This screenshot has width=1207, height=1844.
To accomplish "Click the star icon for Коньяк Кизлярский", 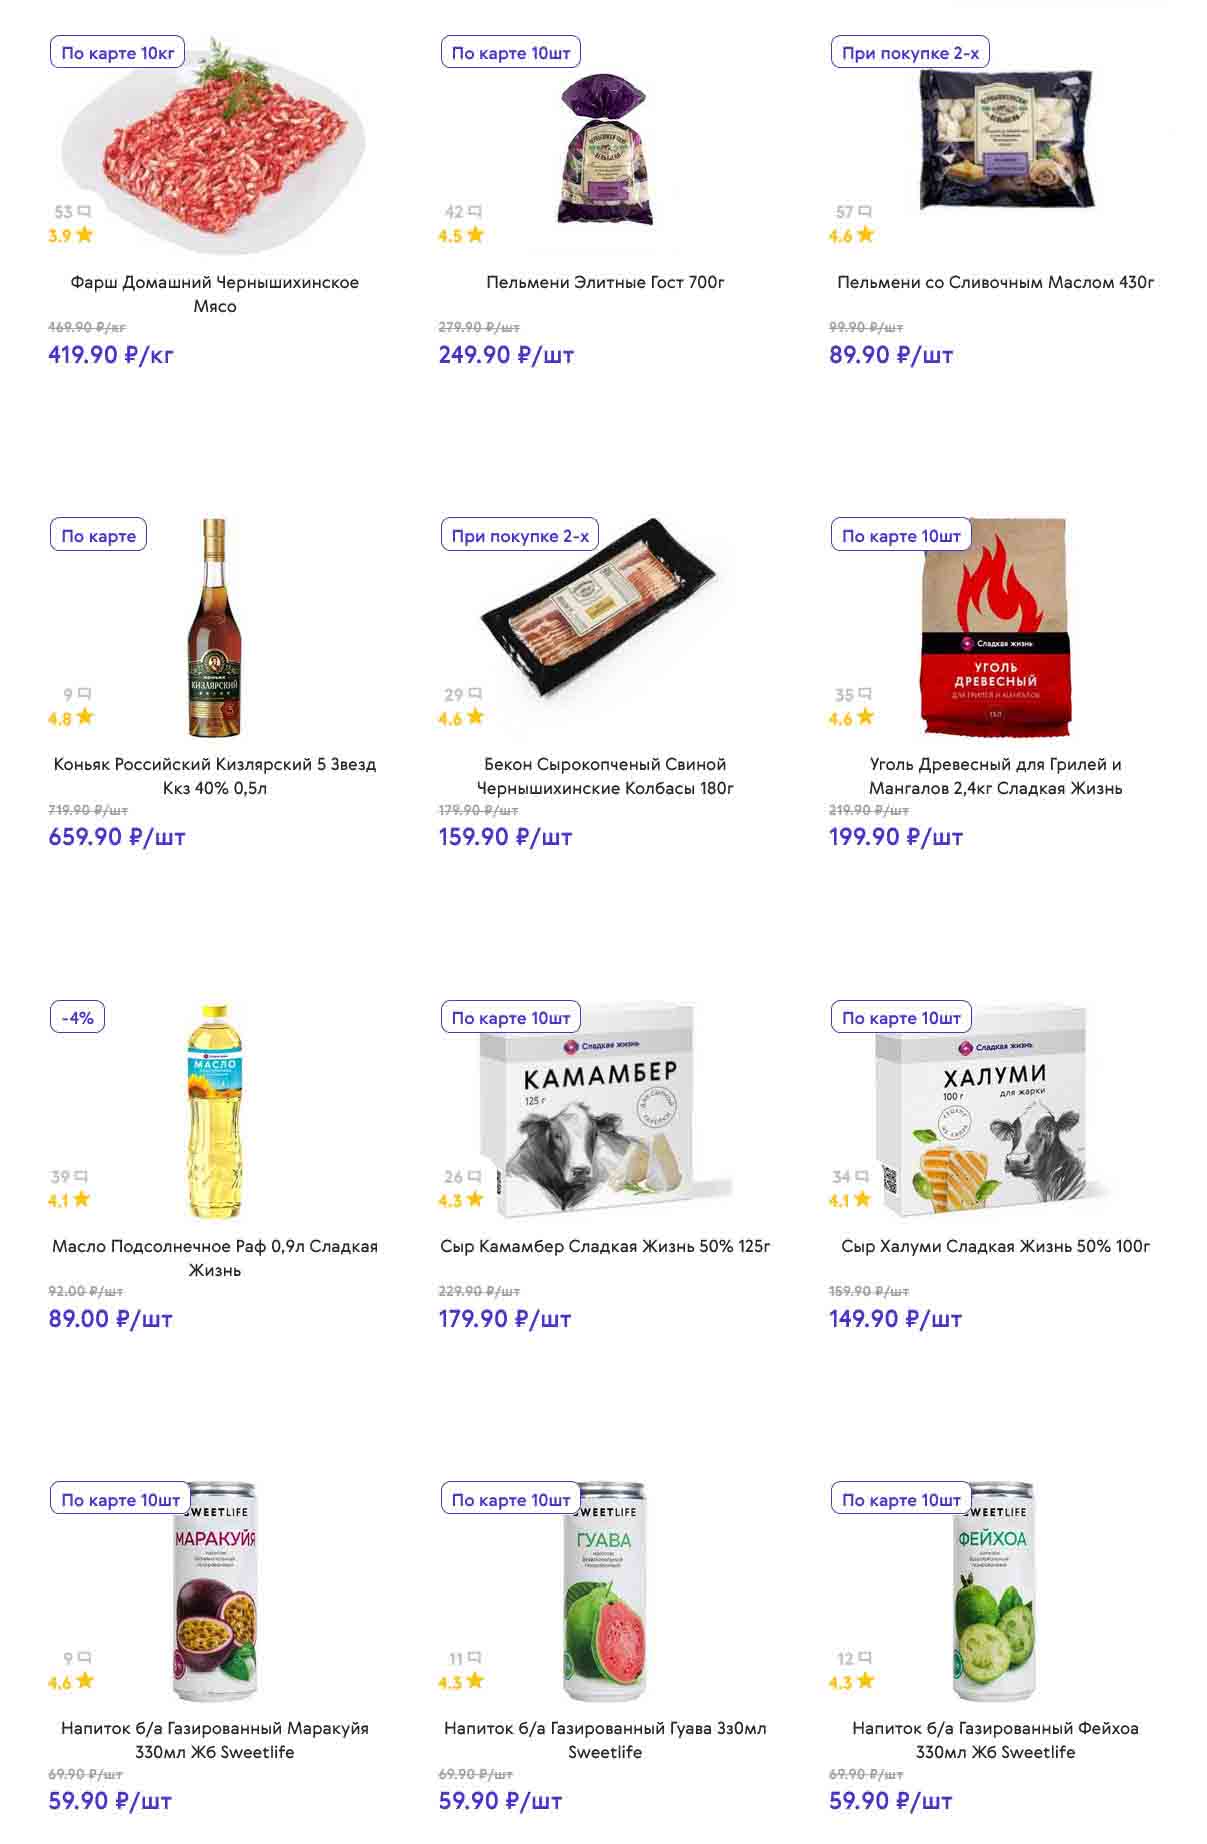I will 84,717.
